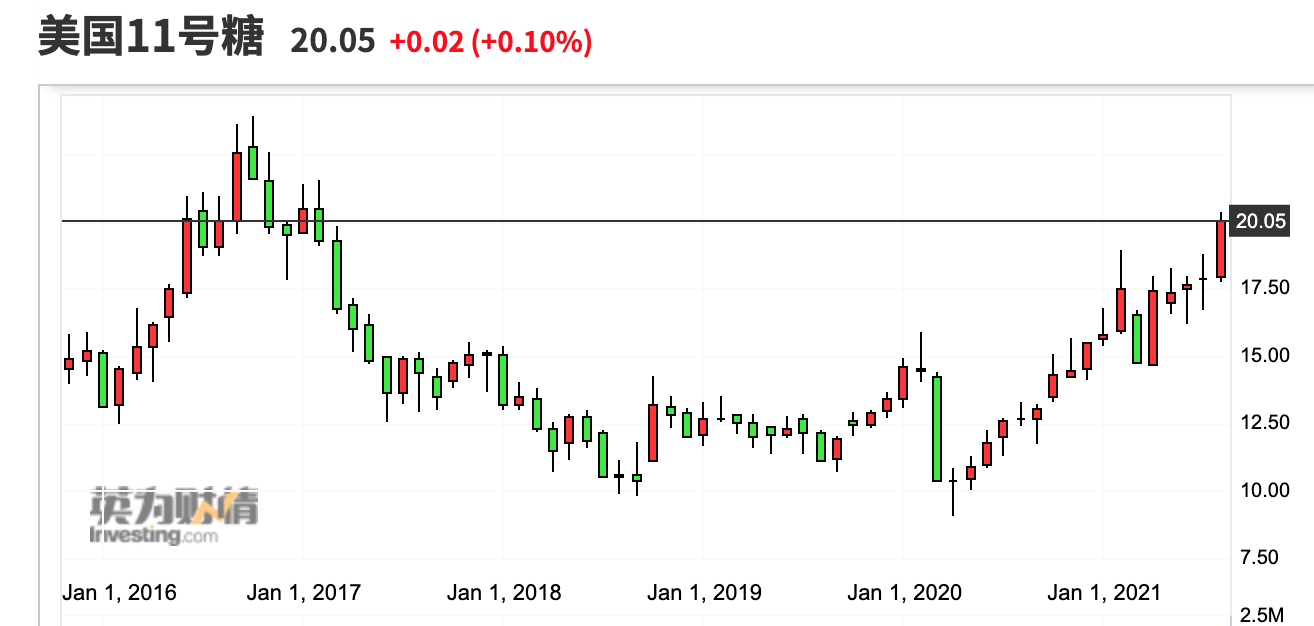Click the Jan 1, 2020 date label

pyautogui.click(x=904, y=593)
